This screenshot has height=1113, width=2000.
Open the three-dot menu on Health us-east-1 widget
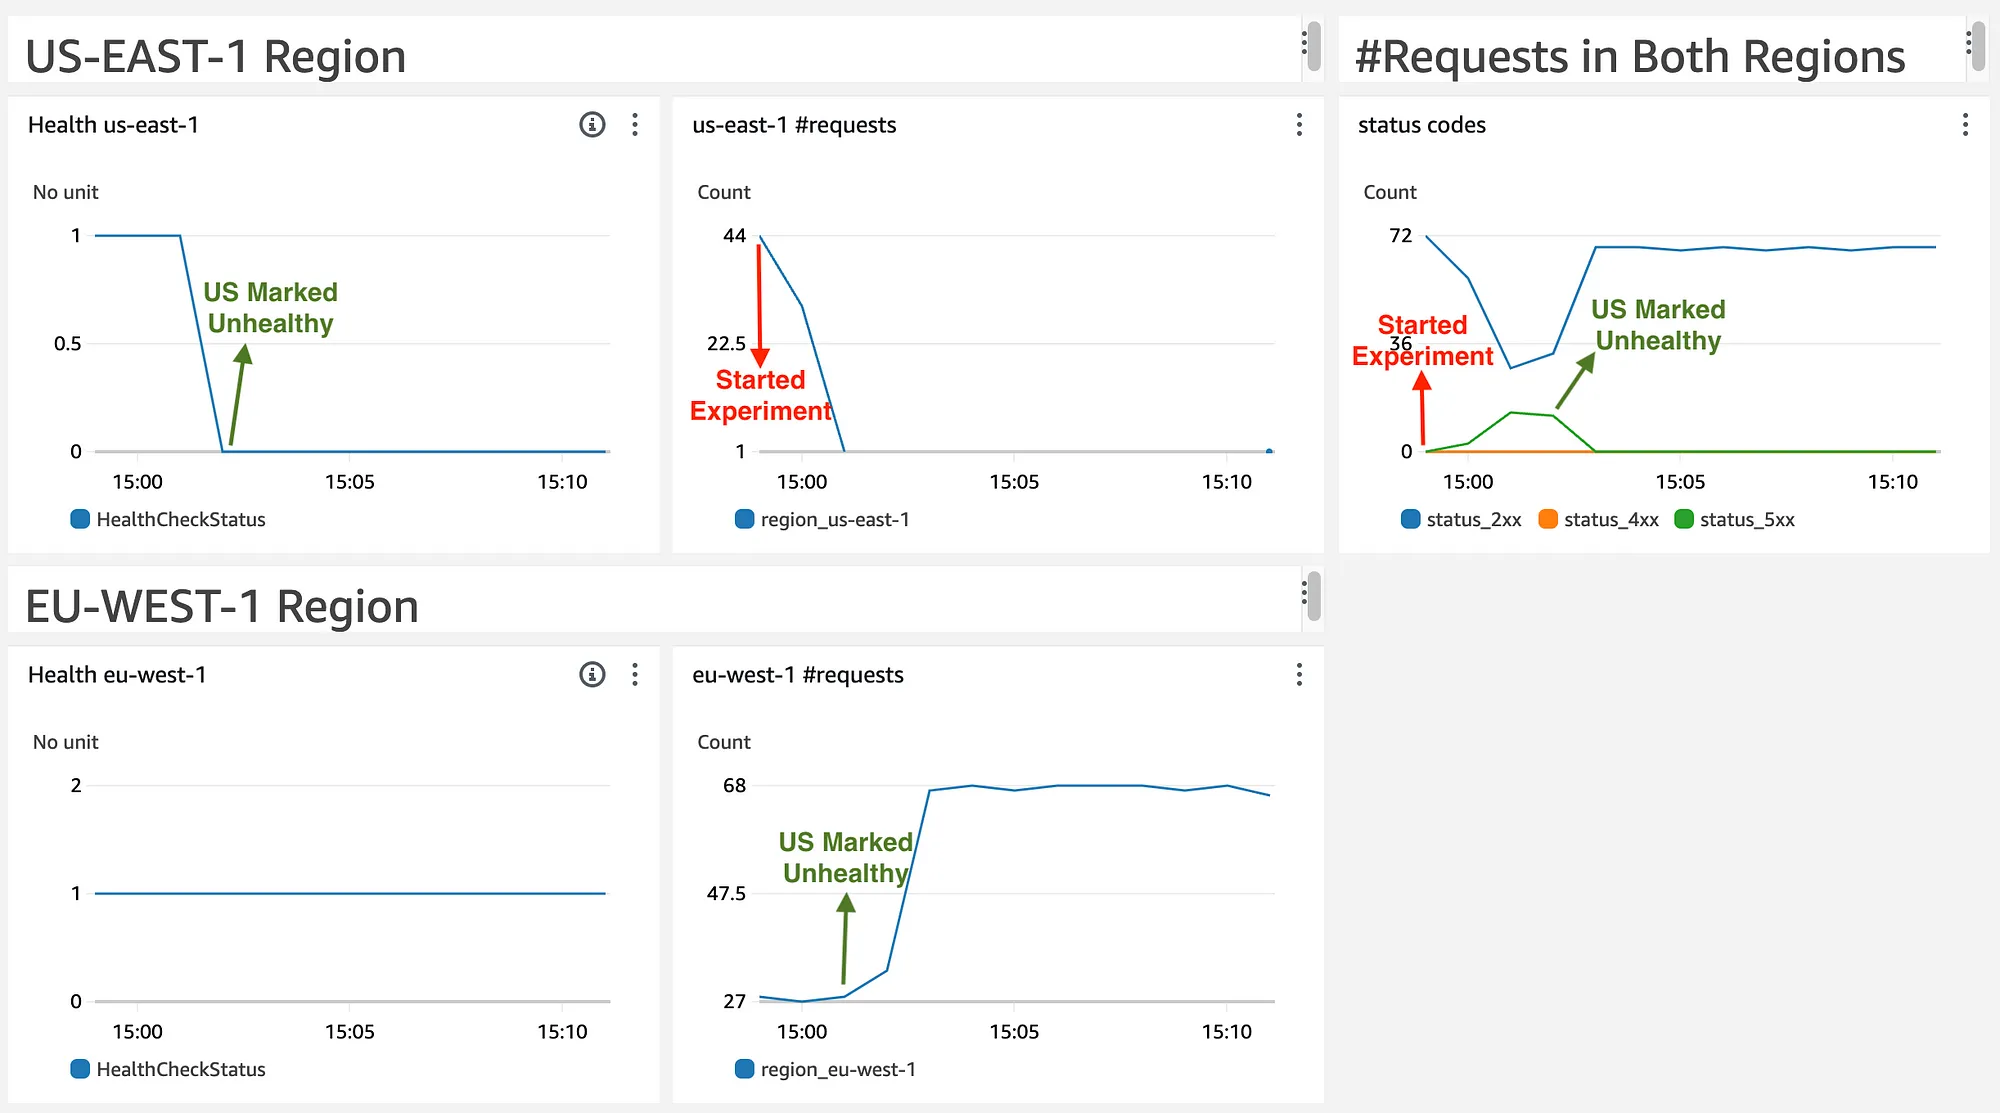point(635,125)
